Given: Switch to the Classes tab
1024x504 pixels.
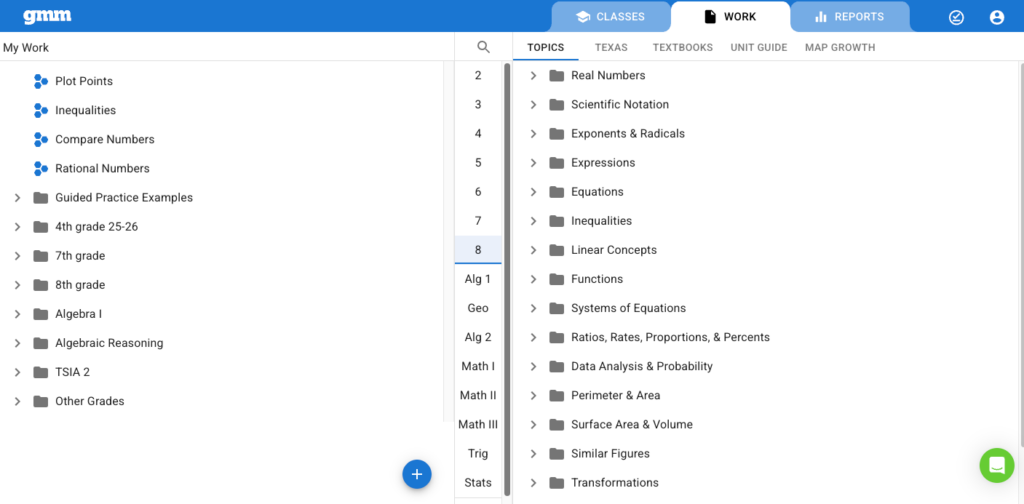Looking at the screenshot, I should 610,17.
